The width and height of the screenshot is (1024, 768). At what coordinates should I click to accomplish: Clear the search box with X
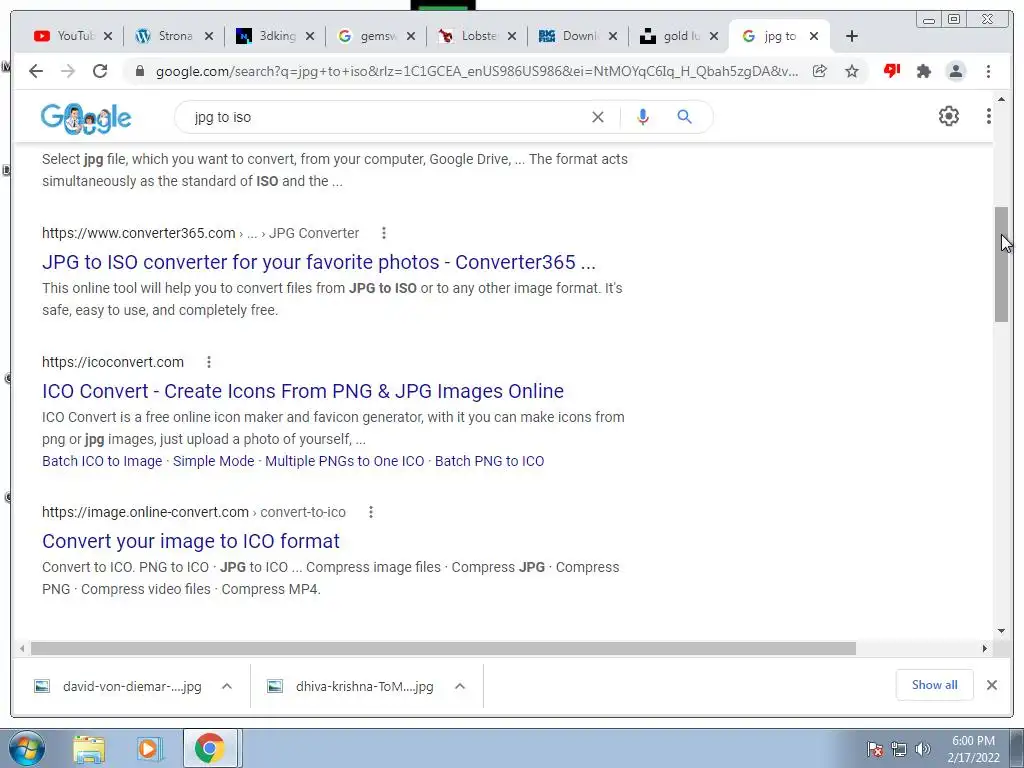(598, 117)
